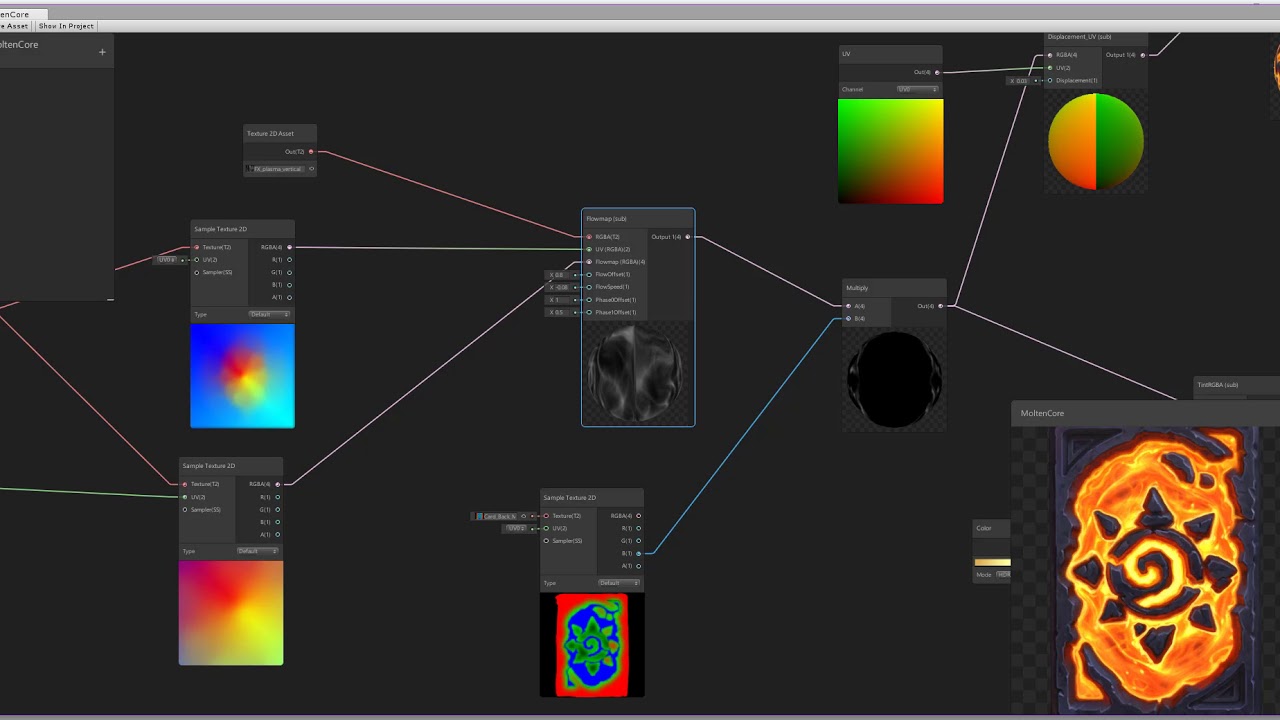Viewport: 1280px width, 720px height.
Task: Open Type dropdown on blue-preview Sample Texture node
Action: (x=269, y=314)
